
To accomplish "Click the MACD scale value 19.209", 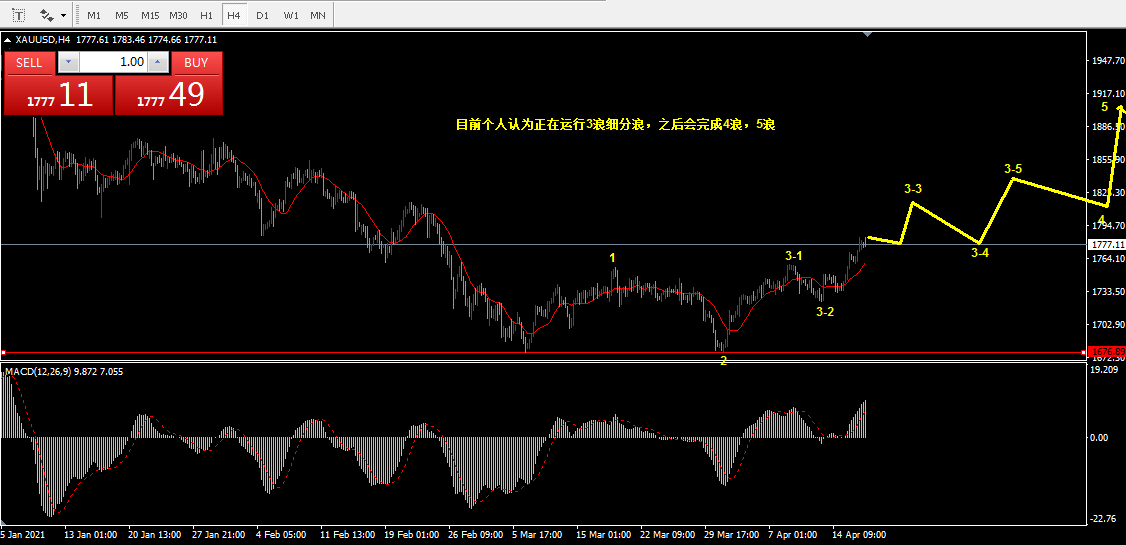I will click(x=1105, y=371).
